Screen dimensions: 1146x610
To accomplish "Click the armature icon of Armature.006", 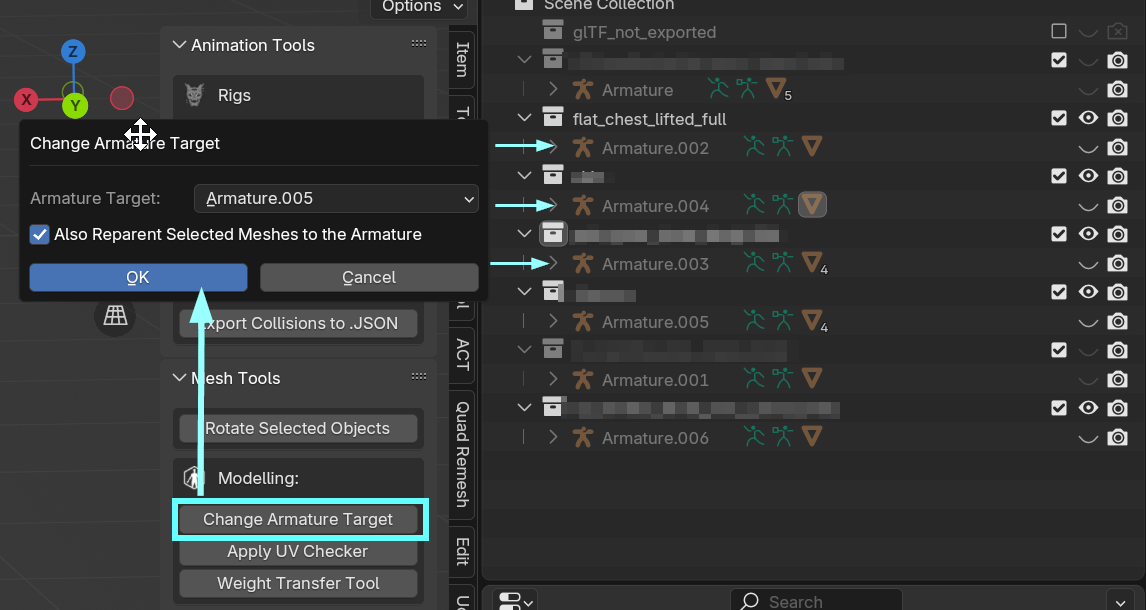I will (x=583, y=438).
